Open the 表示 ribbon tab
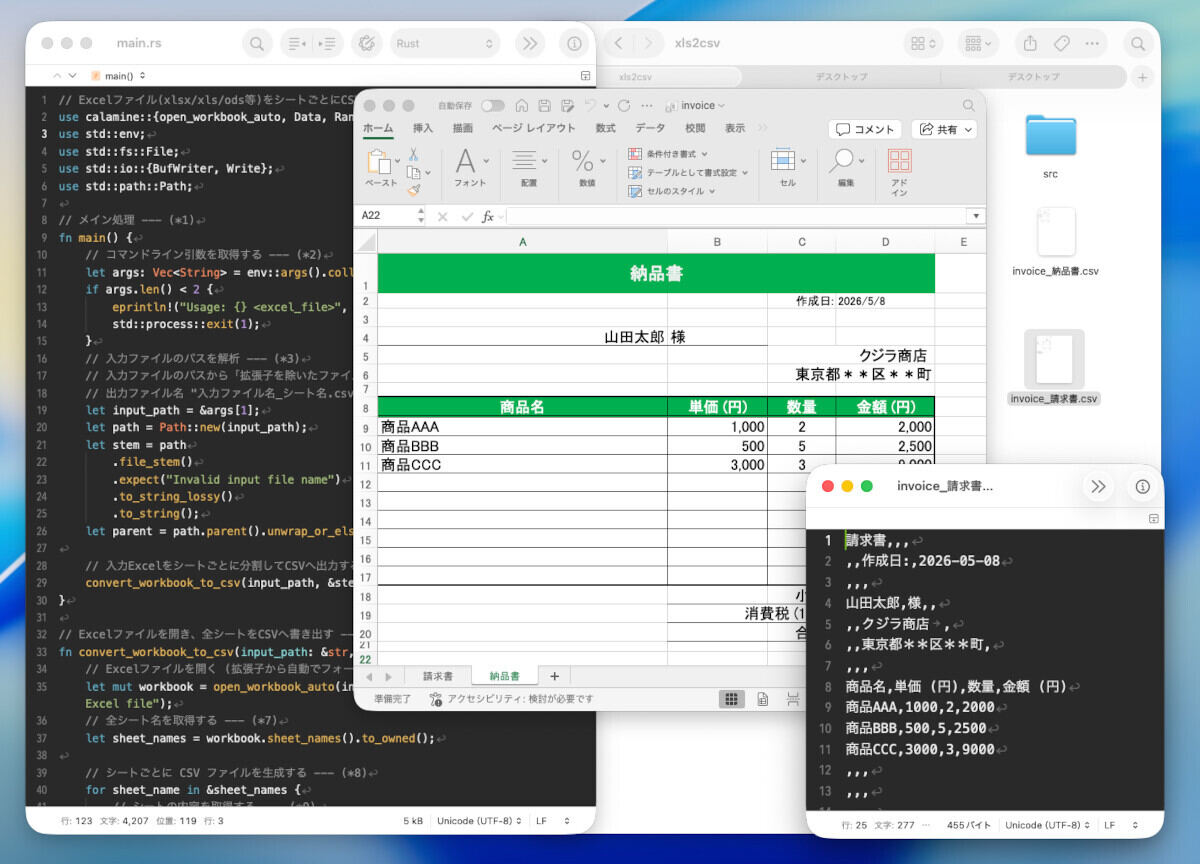Image resolution: width=1200 pixels, height=864 pixels. pos(735,129)
